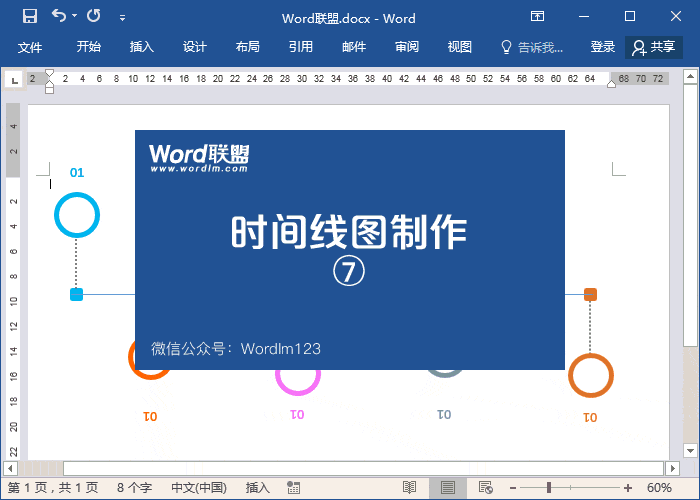Viewport: 700px width, 500px height.
Task: Open the Undo history dropdown arrow
Action: [75, 16]
